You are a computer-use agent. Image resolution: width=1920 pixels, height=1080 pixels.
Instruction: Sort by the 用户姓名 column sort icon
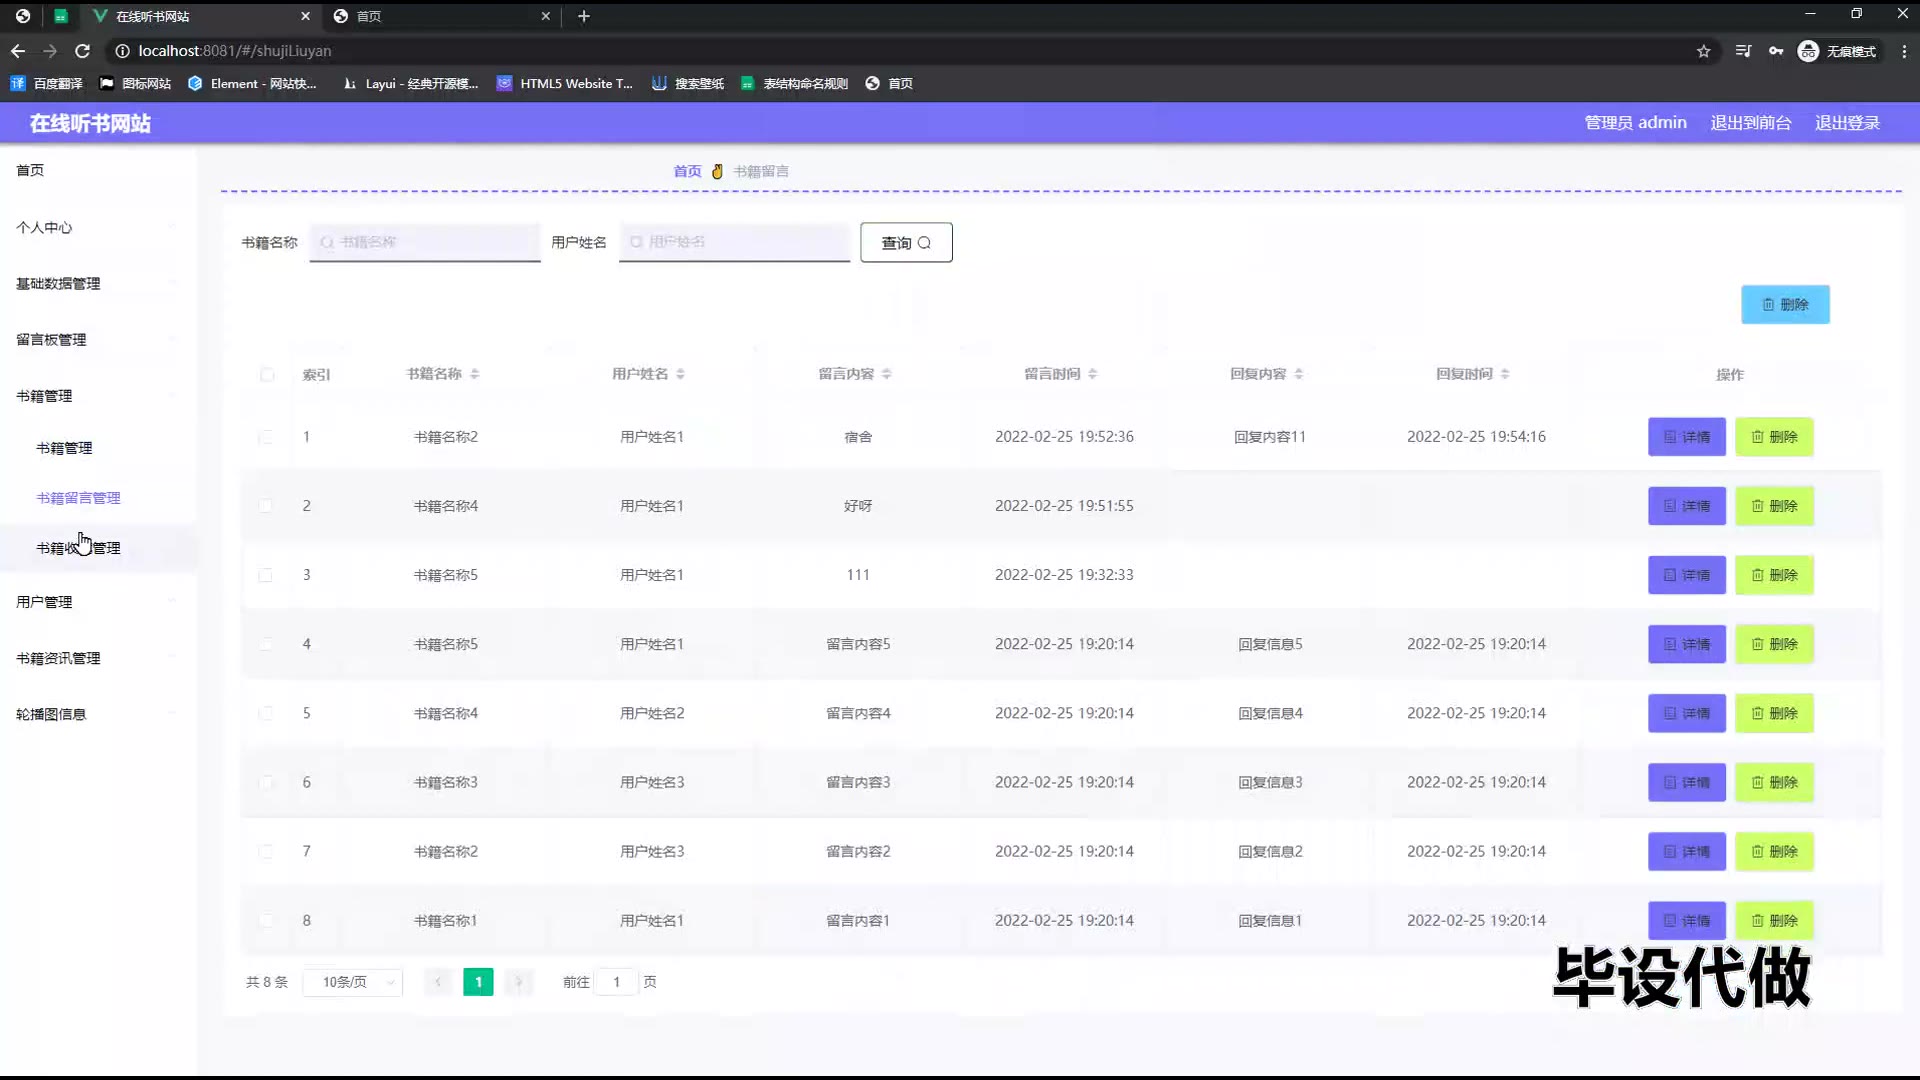pyautogui.click(x=681, y=374)
